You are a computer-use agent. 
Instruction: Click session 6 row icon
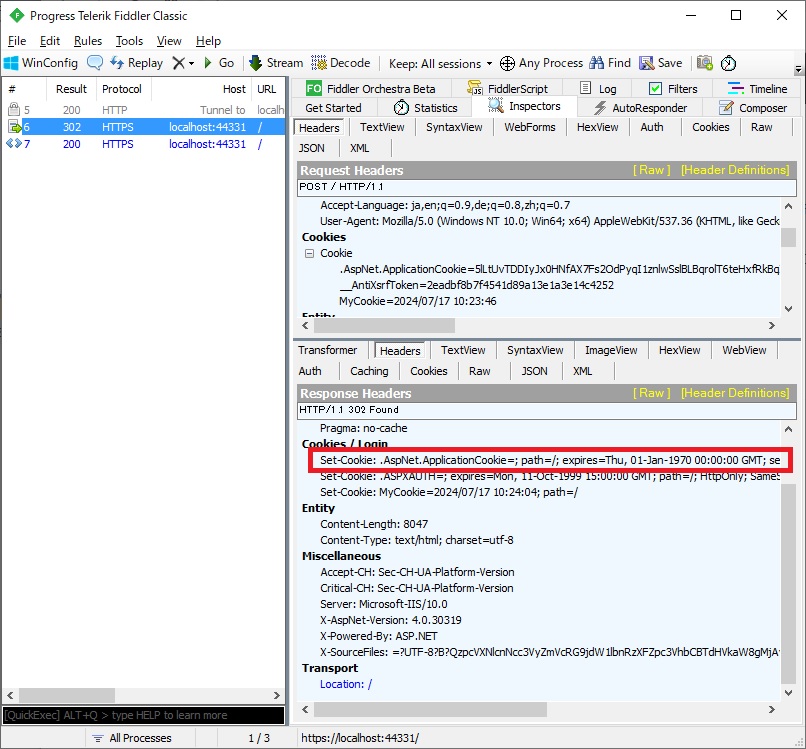click(x=14, y=127)
